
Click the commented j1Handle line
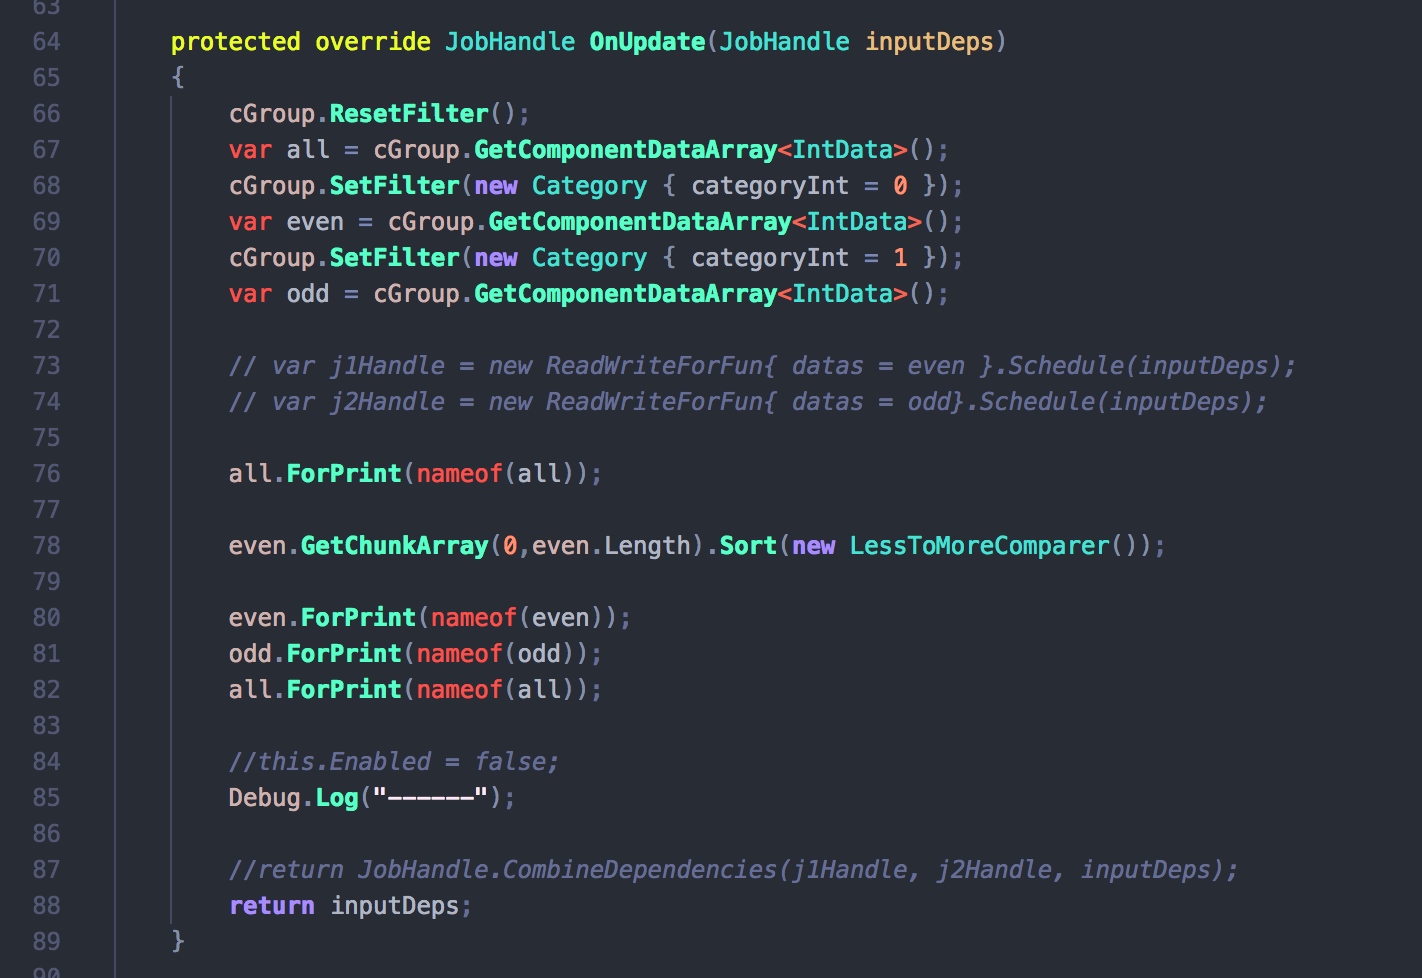pyautogui.click(x=761, y=366)
